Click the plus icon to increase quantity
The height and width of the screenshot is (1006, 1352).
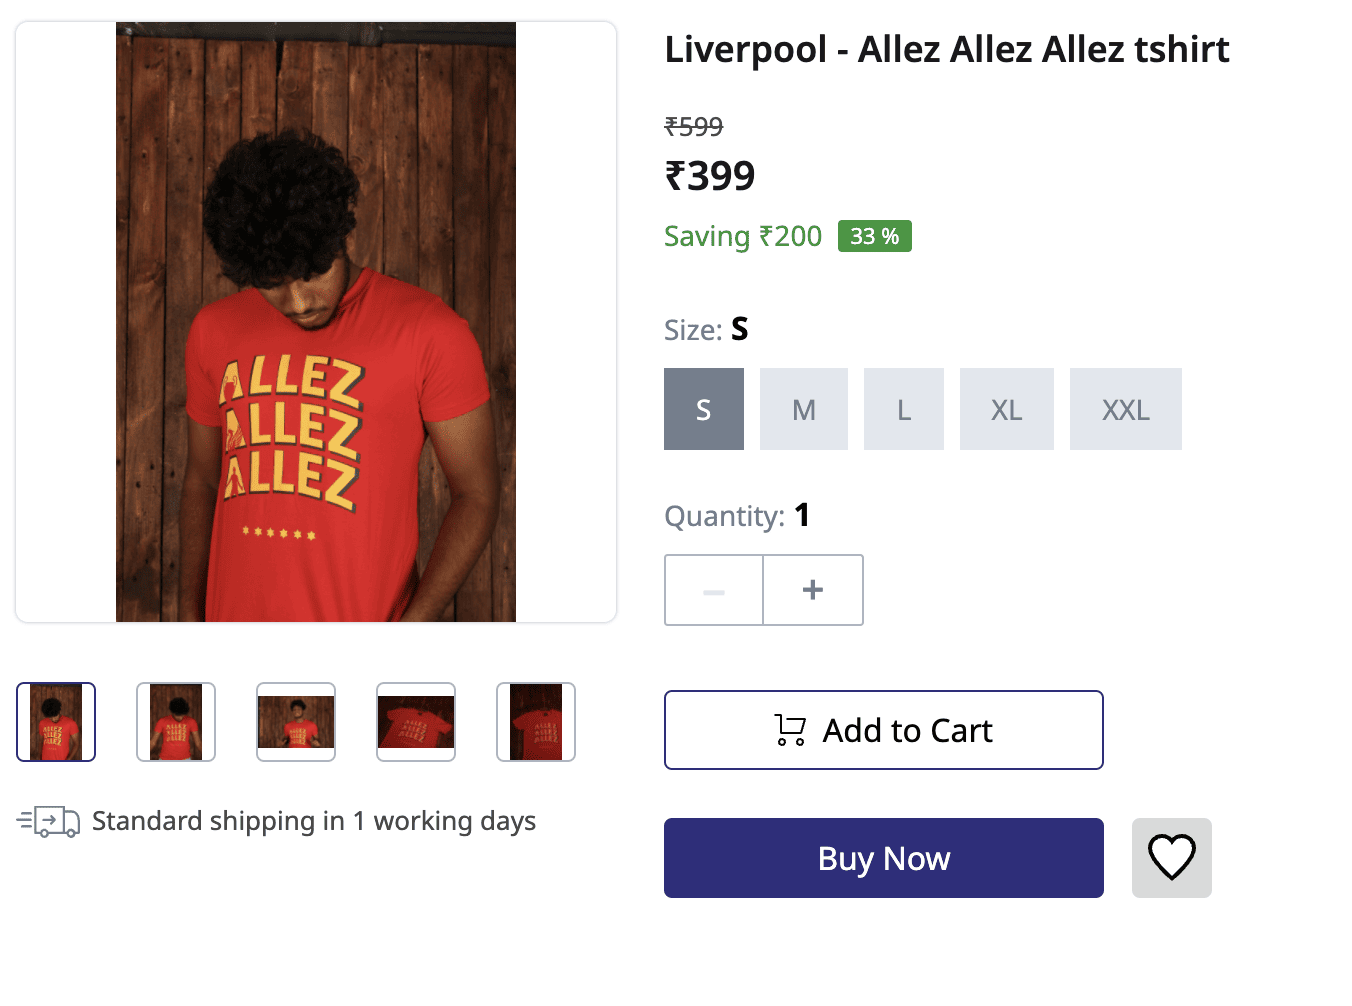pos(813,590)
